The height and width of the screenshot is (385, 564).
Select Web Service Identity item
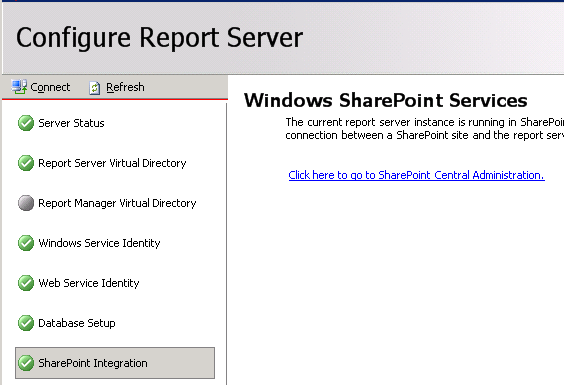coord(89,283)
